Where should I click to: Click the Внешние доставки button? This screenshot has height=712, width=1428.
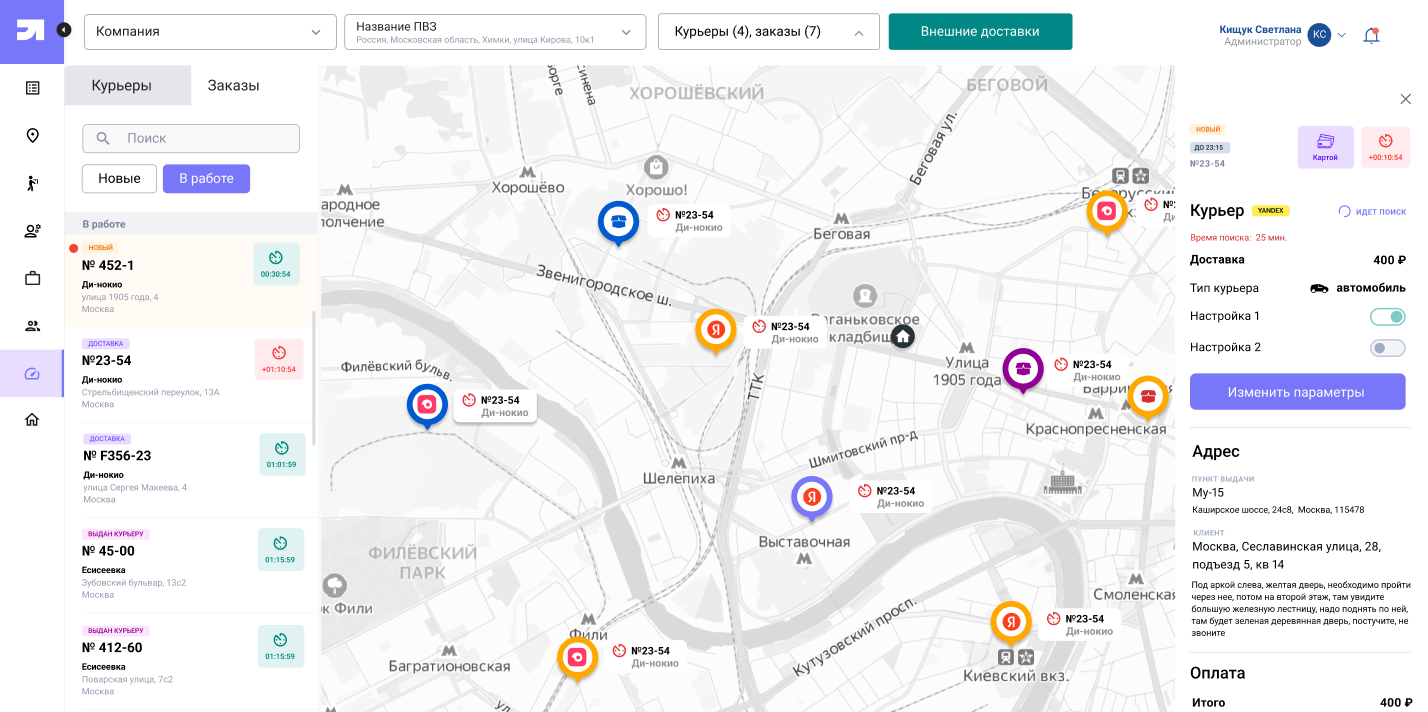[979, 31]
